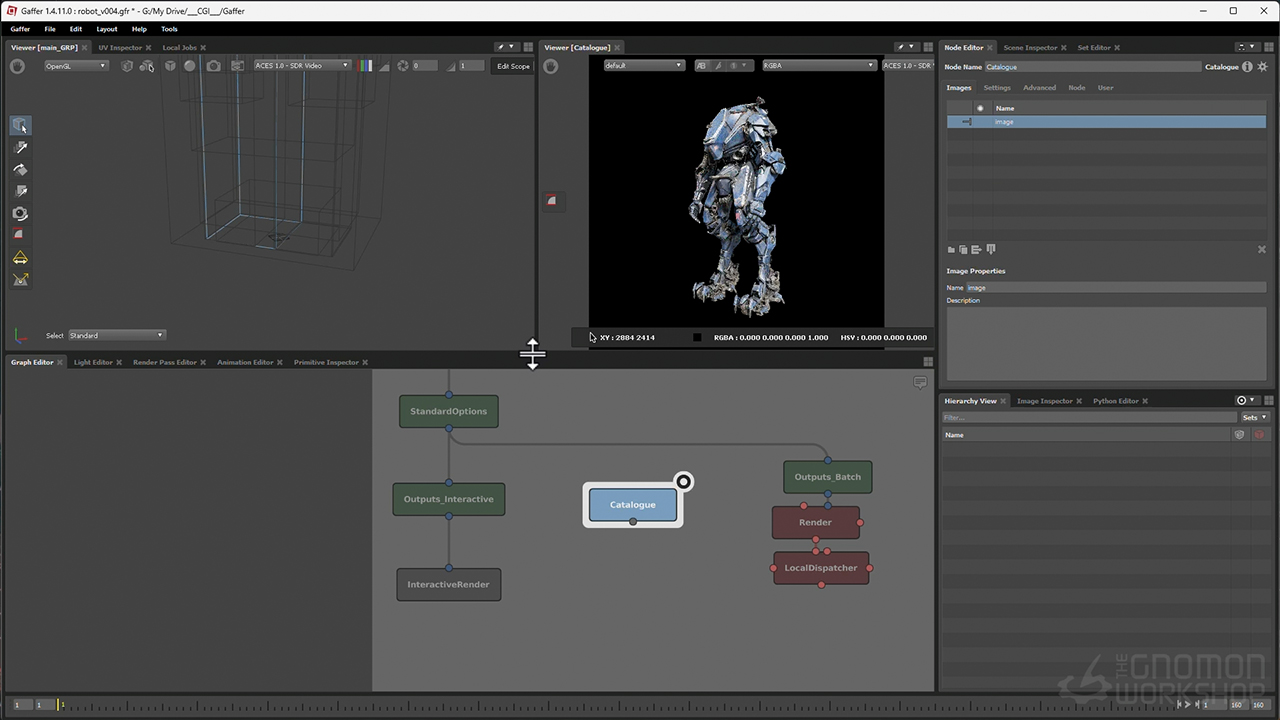Click the camera icon in viewer toolbar
The height and width of the screenshot is (720, 1280).
tap(214, 66)
